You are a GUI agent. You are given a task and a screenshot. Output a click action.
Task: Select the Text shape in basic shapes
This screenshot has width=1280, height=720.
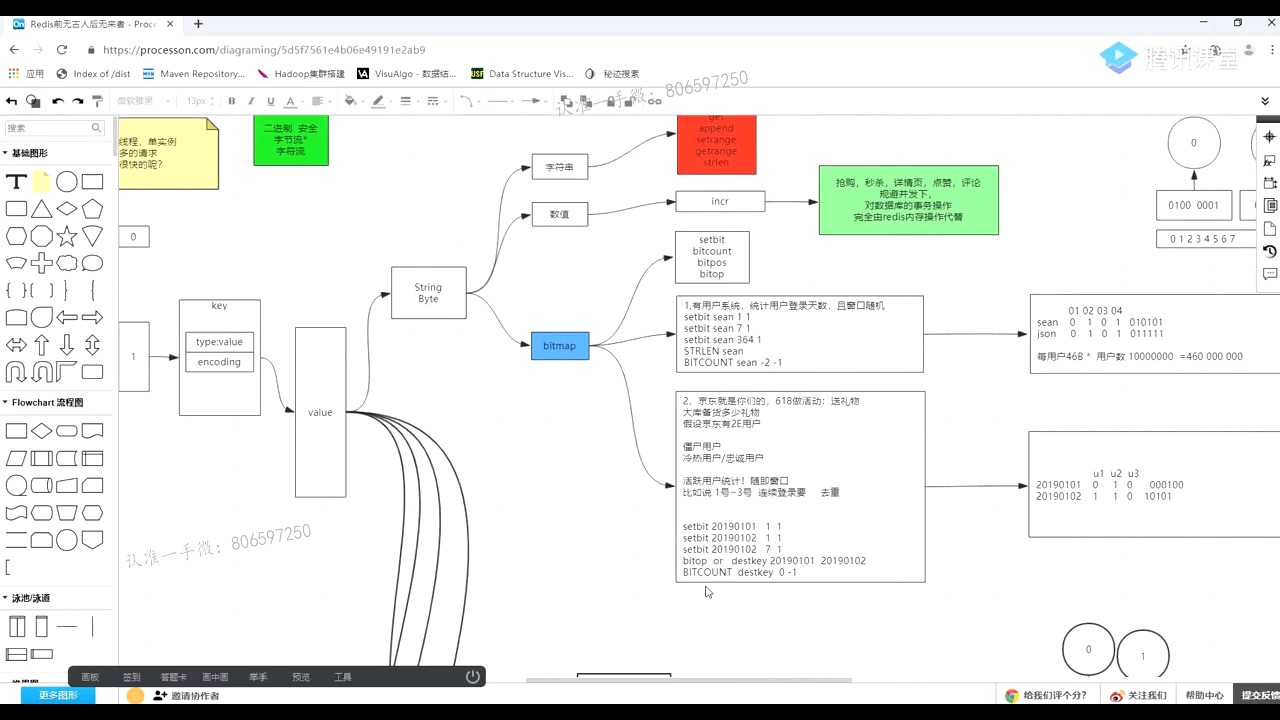16,182
